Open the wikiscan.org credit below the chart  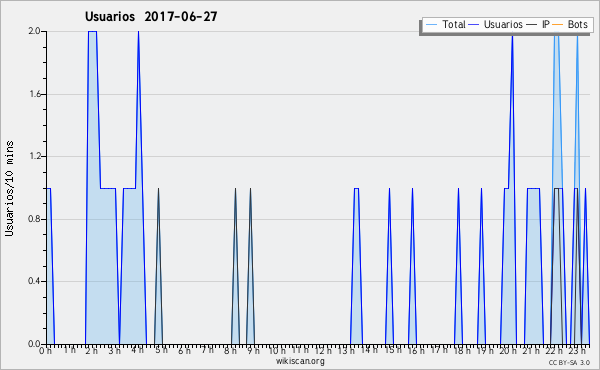[x=300, y=361]
